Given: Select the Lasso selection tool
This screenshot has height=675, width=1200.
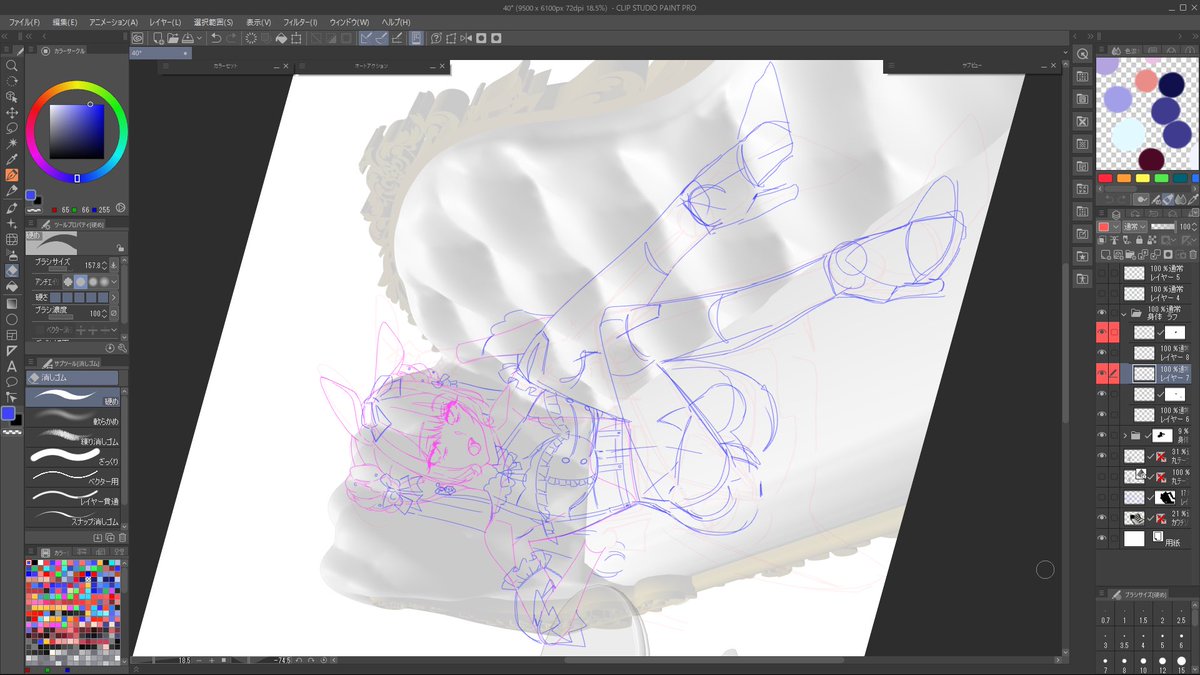Looking at the screenshot, I should (x=12, y=128).
